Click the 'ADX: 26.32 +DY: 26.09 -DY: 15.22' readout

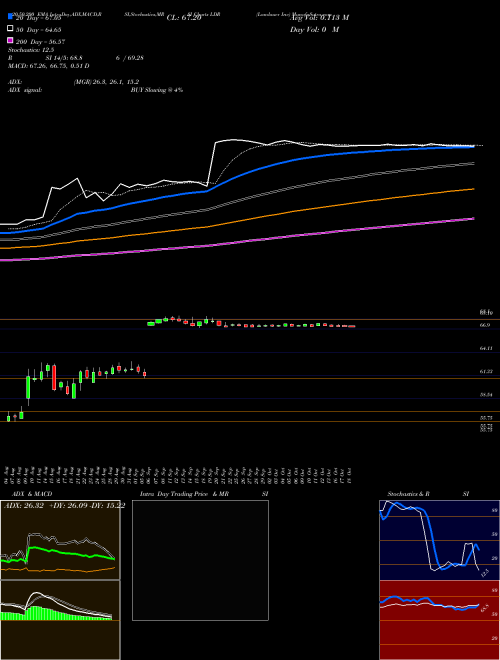[x=64, y=506]
